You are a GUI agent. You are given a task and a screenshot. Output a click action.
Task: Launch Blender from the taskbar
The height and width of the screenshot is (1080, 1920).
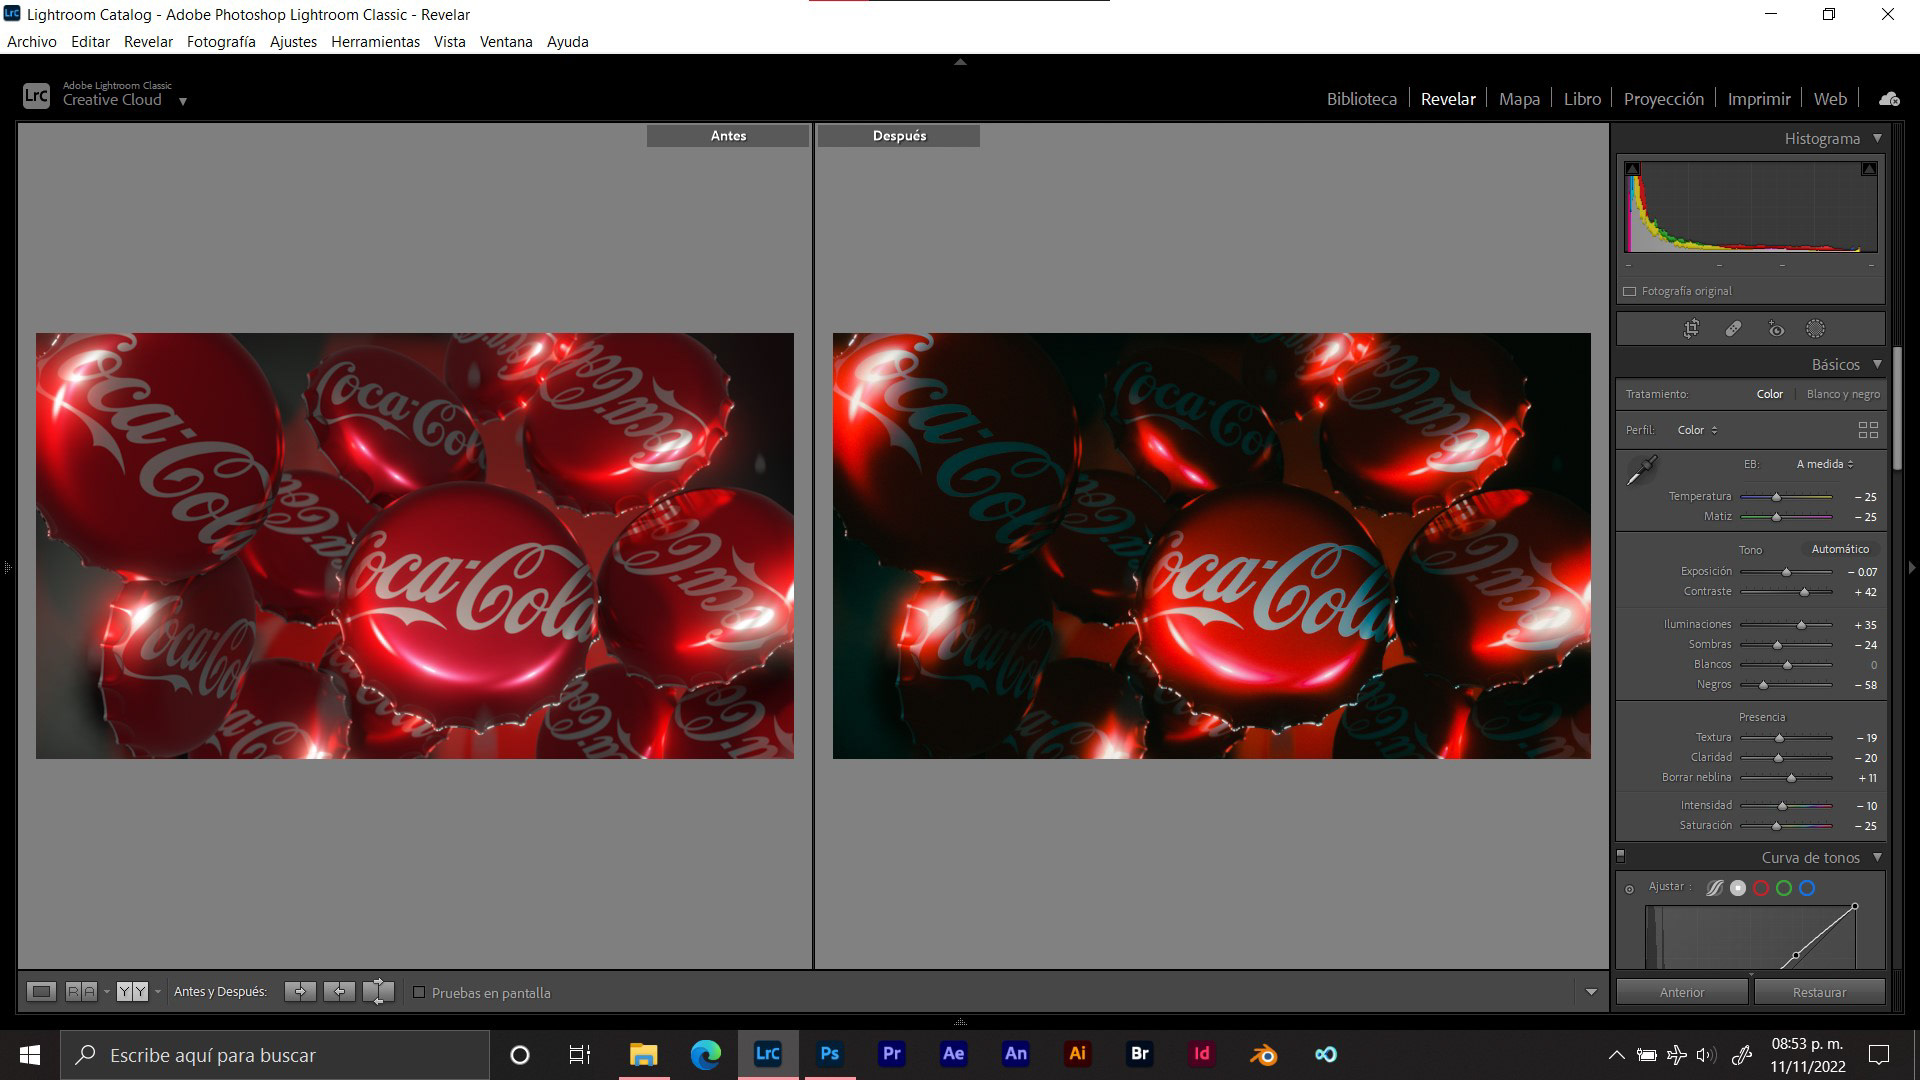[1263, 1054]
